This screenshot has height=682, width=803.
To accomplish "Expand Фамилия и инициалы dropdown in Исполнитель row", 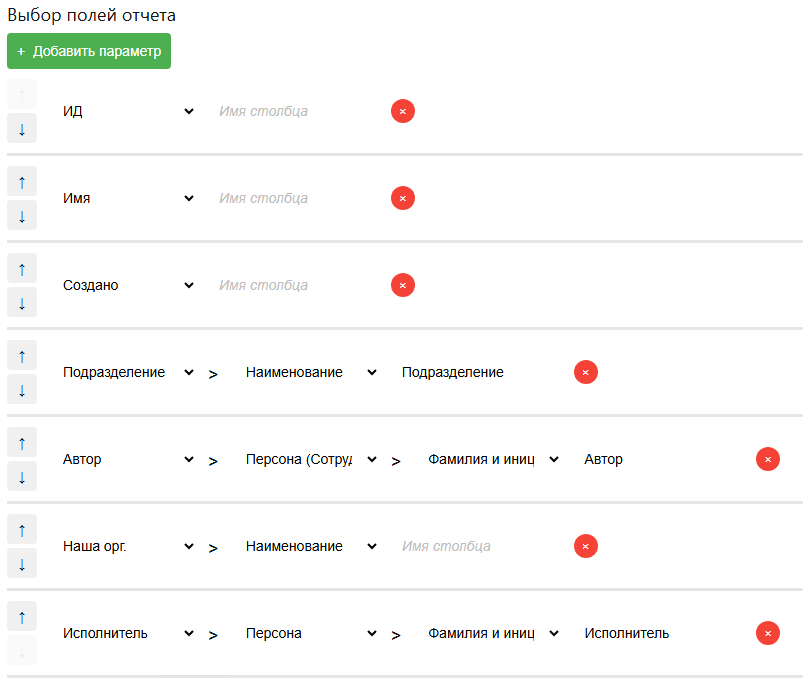I will click(493, 633).
